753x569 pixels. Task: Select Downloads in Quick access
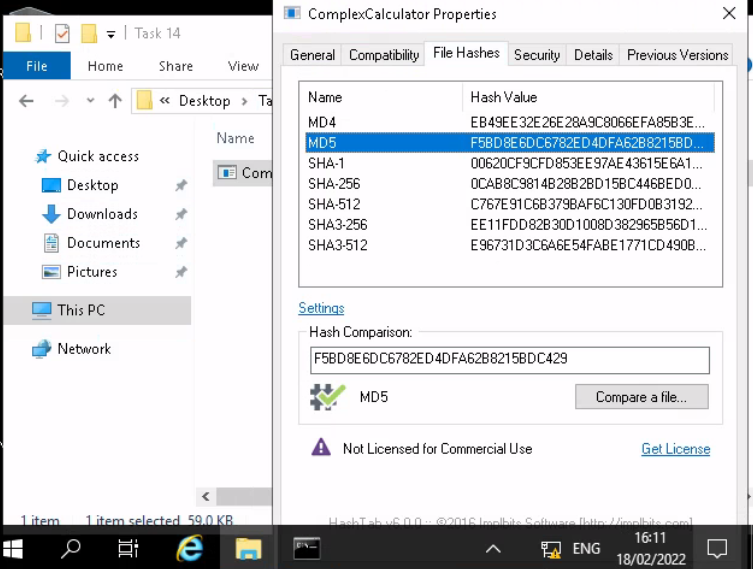102,214
